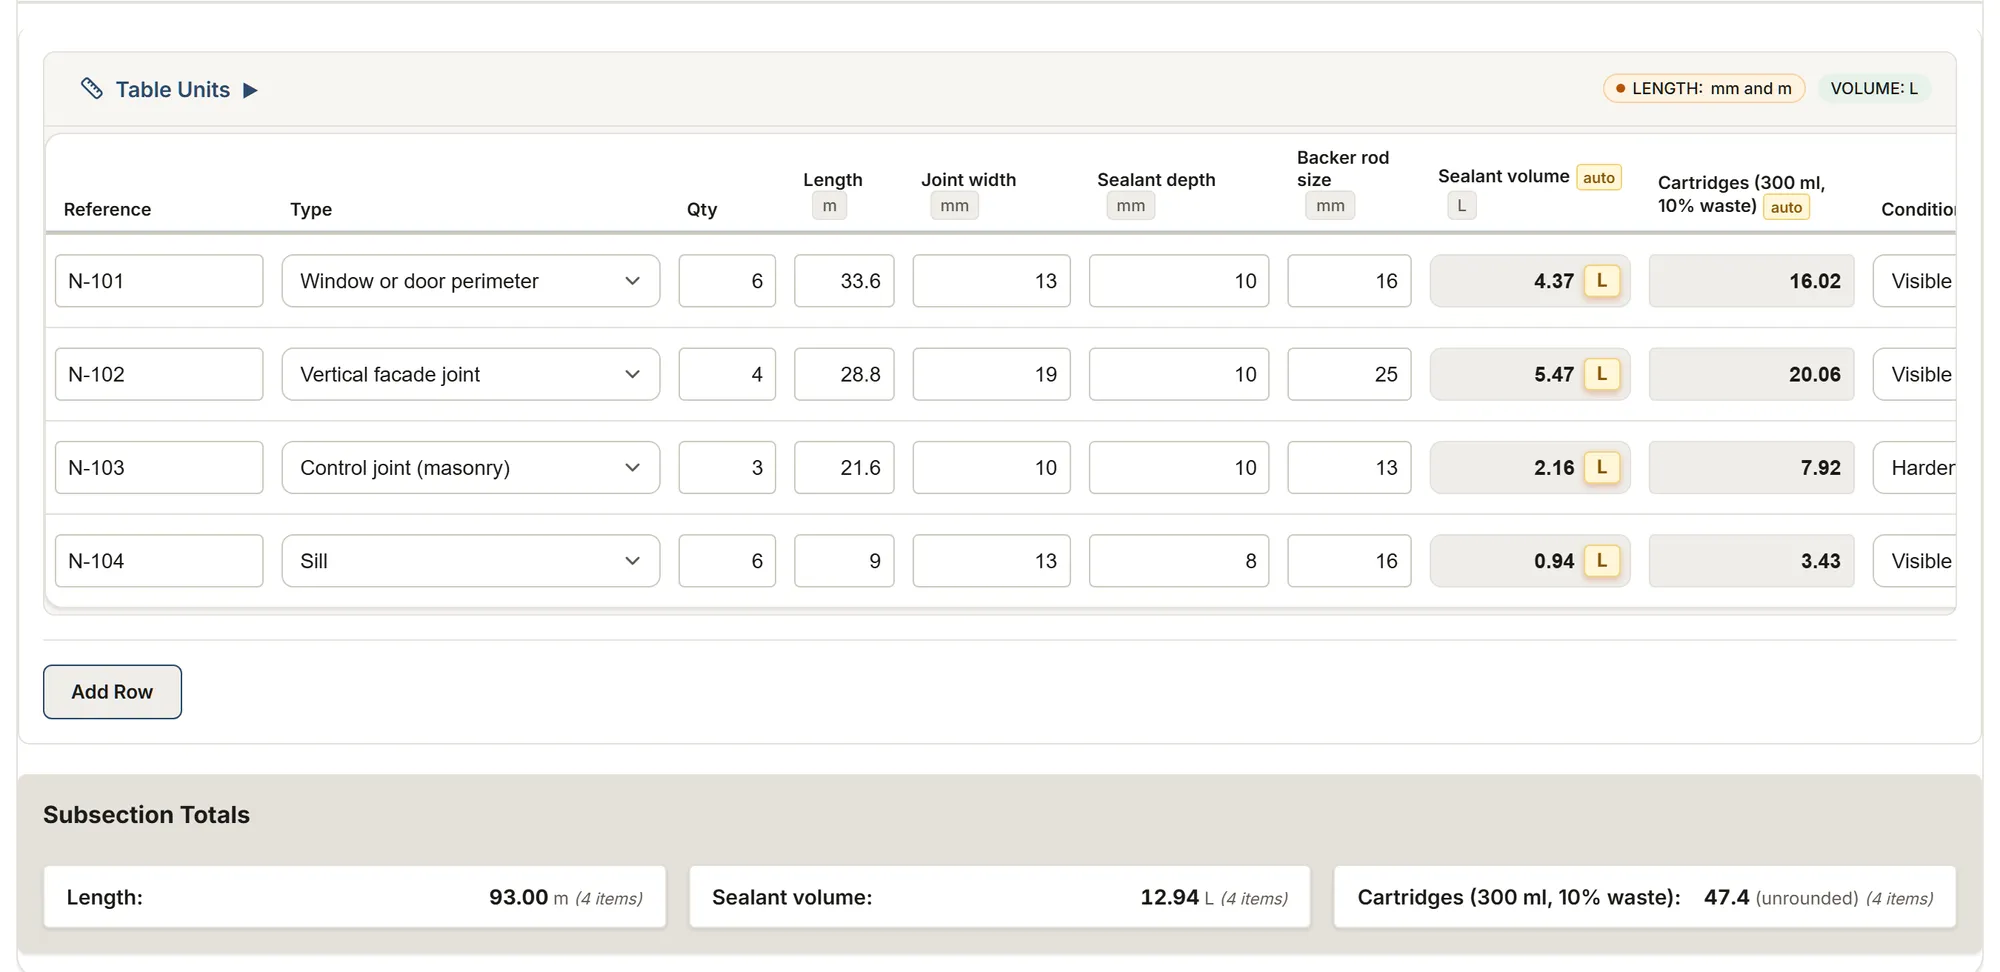Click the L unit badge beside 0.94
Viewport: 2000px width, 972px height.
click(x=1602, y=561)
